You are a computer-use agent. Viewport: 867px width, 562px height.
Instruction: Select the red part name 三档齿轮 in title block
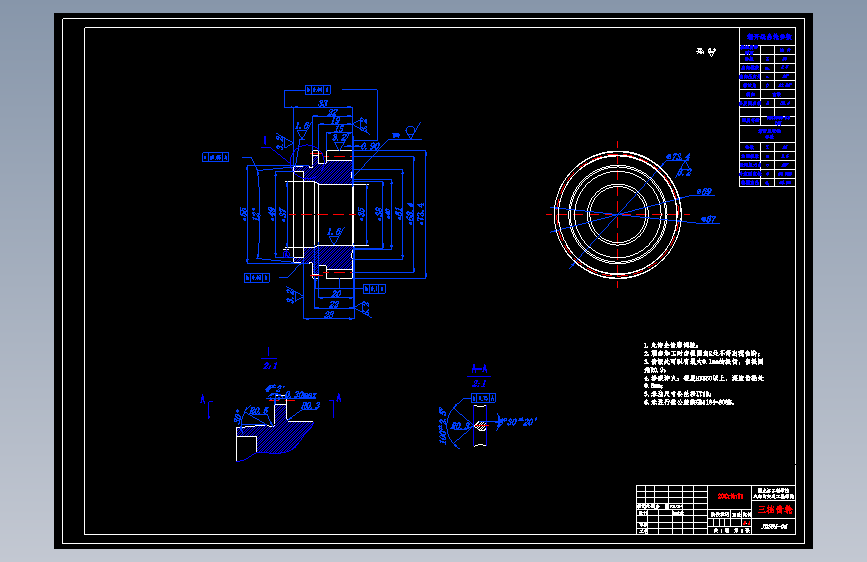pyautogui.click(x=774, y=509)
